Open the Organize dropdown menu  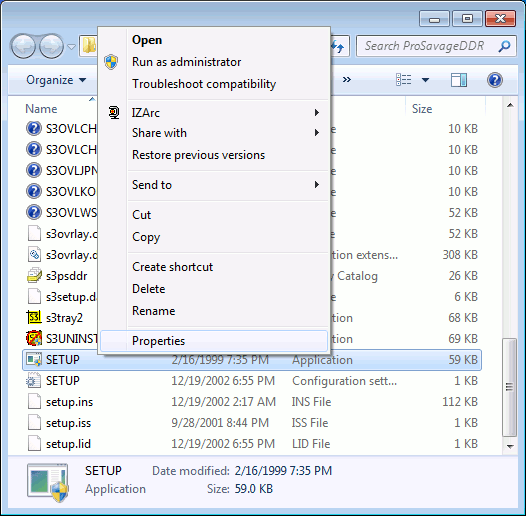point(56,80)
